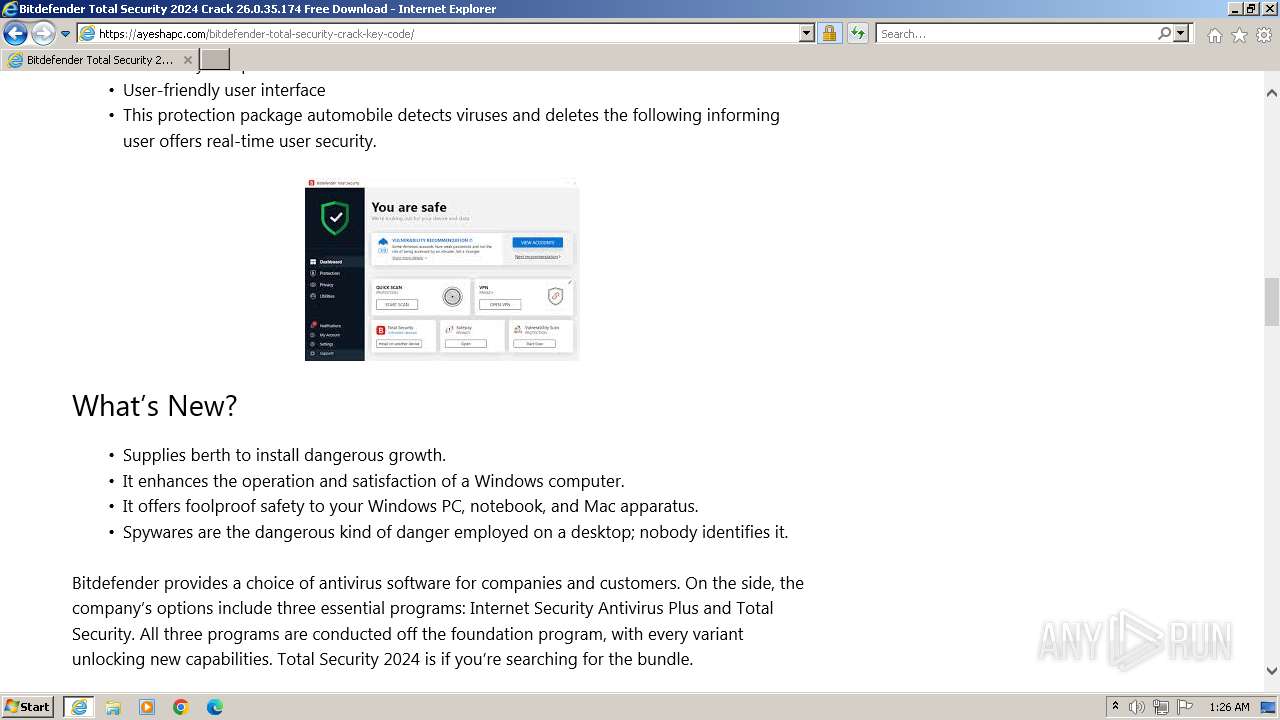Click text 'User-friendly user interface'

[x=224, y=90]
